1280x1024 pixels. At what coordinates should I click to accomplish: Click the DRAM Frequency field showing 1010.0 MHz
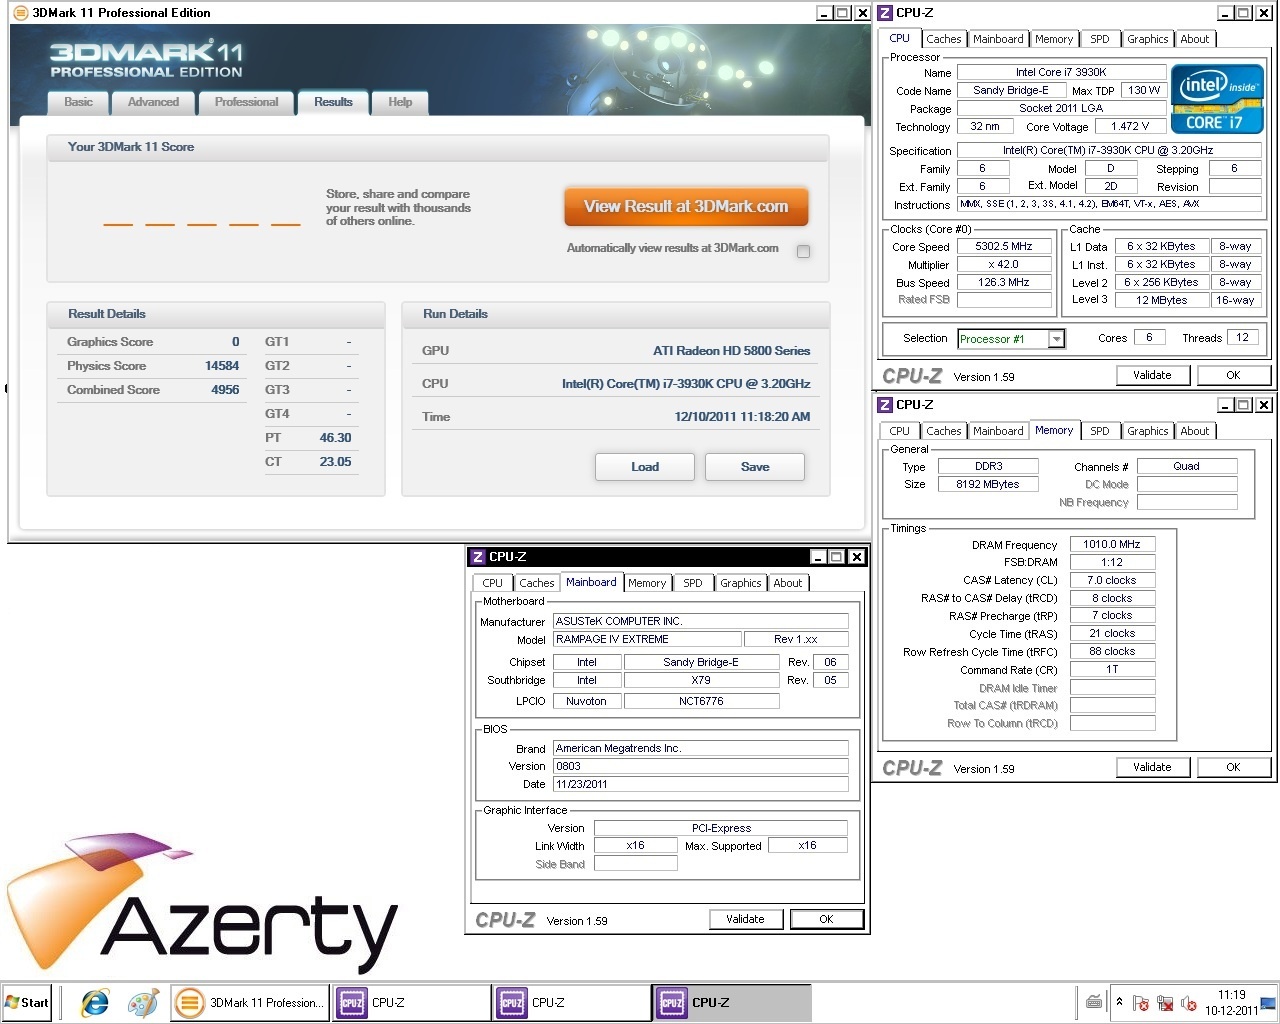[x=1112, y=544]
